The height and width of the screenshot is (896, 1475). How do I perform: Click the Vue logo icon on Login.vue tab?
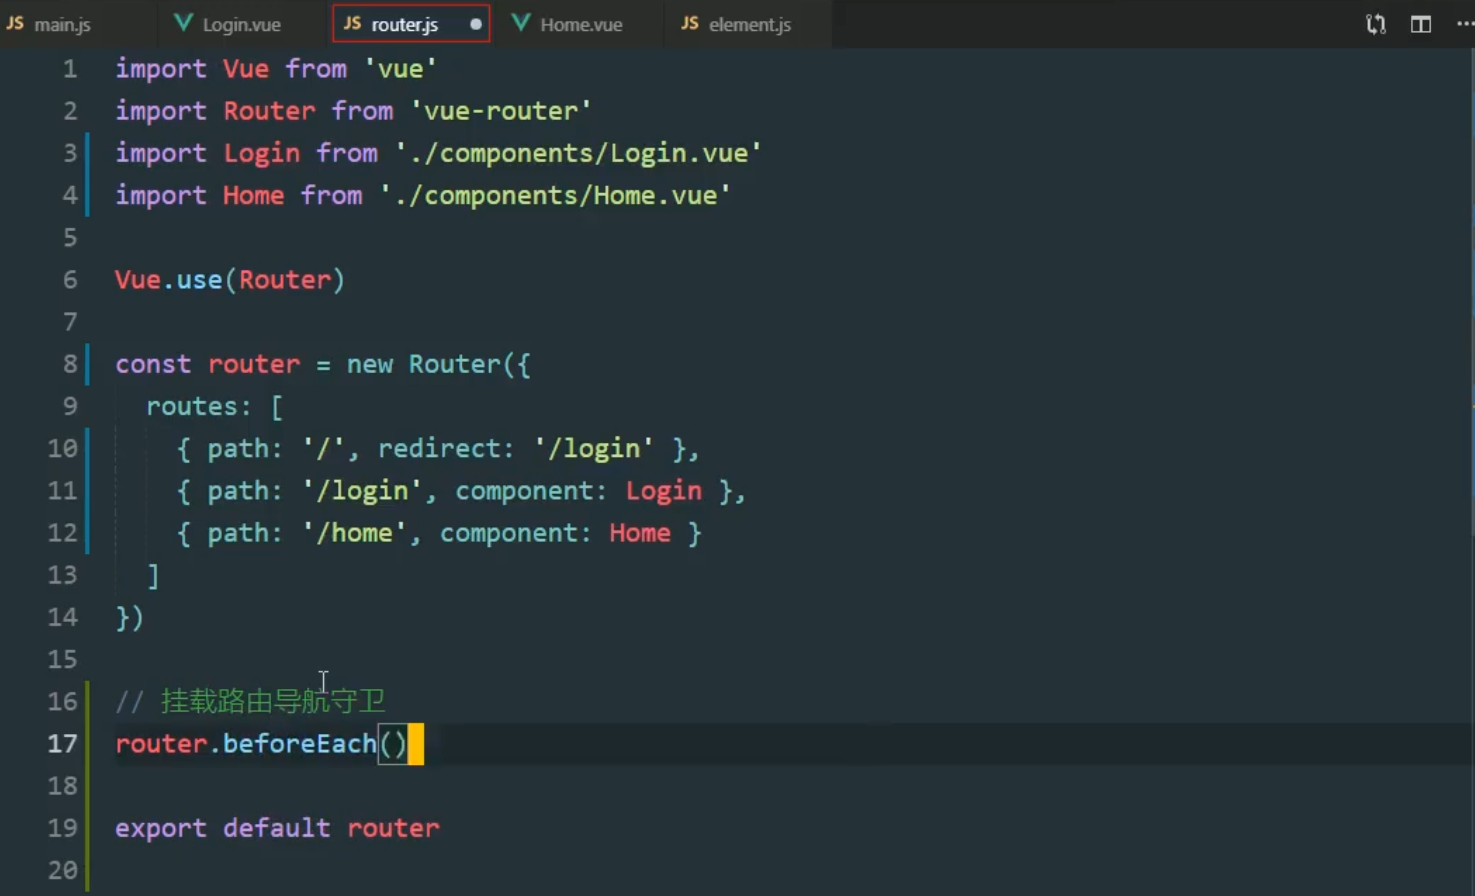183,23
